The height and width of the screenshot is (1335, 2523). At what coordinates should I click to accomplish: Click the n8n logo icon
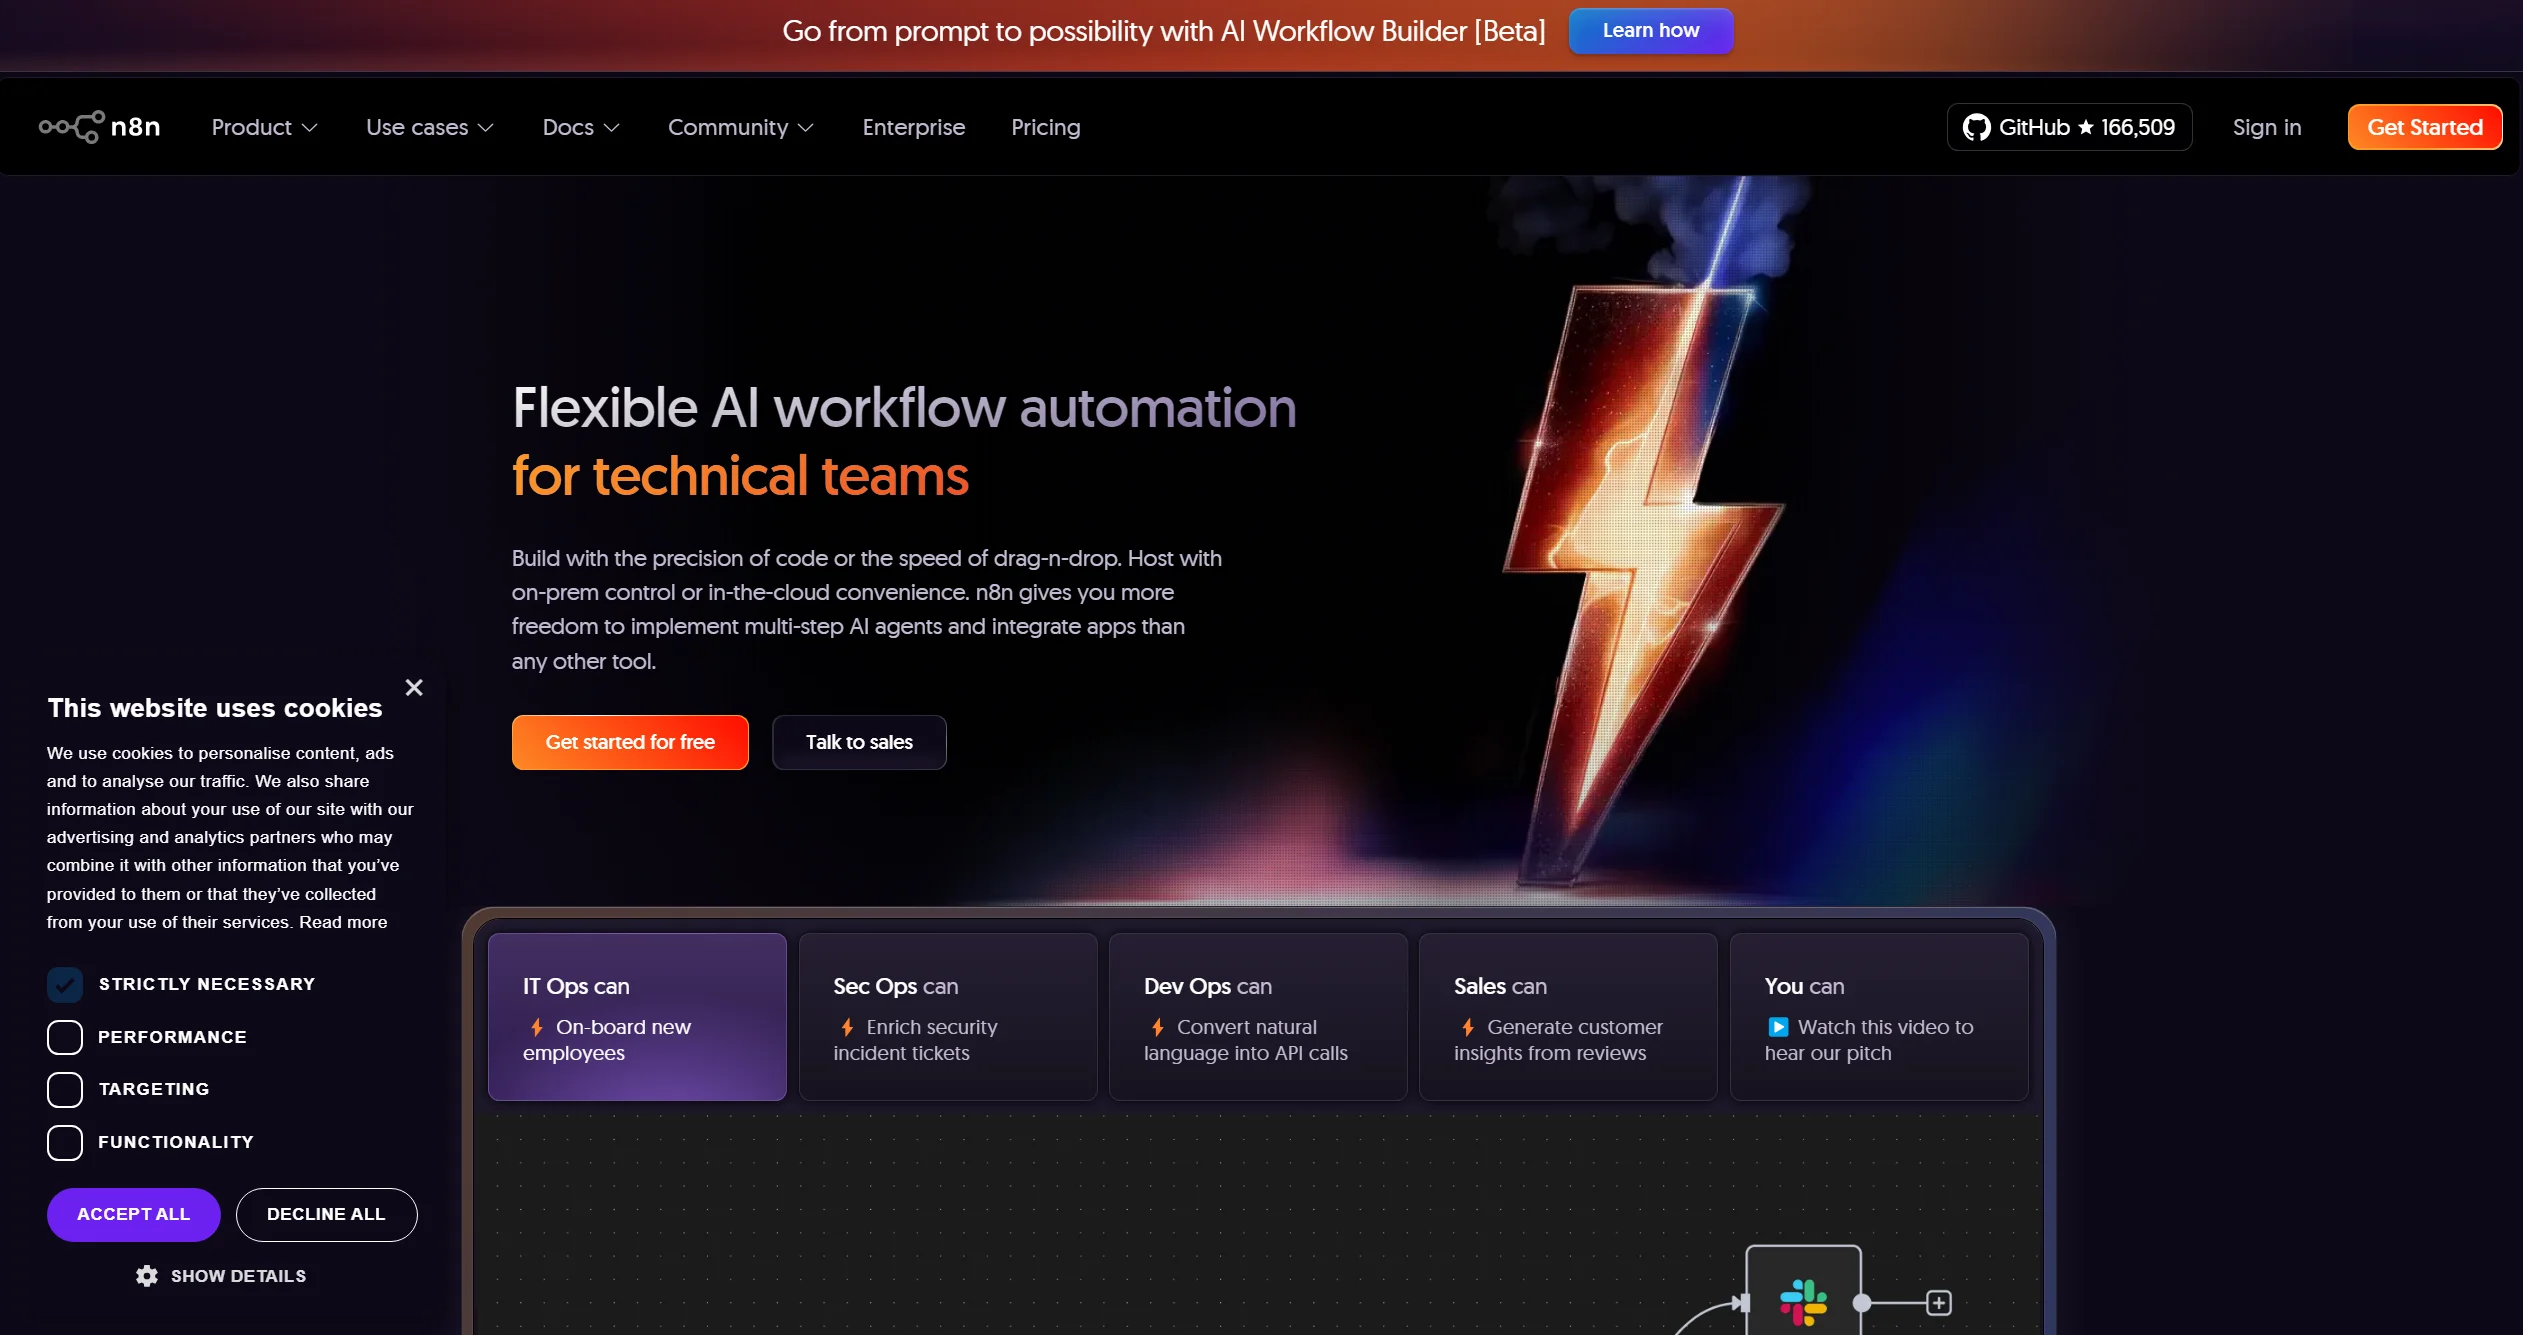pyautogui.click(x=72, y=127)
